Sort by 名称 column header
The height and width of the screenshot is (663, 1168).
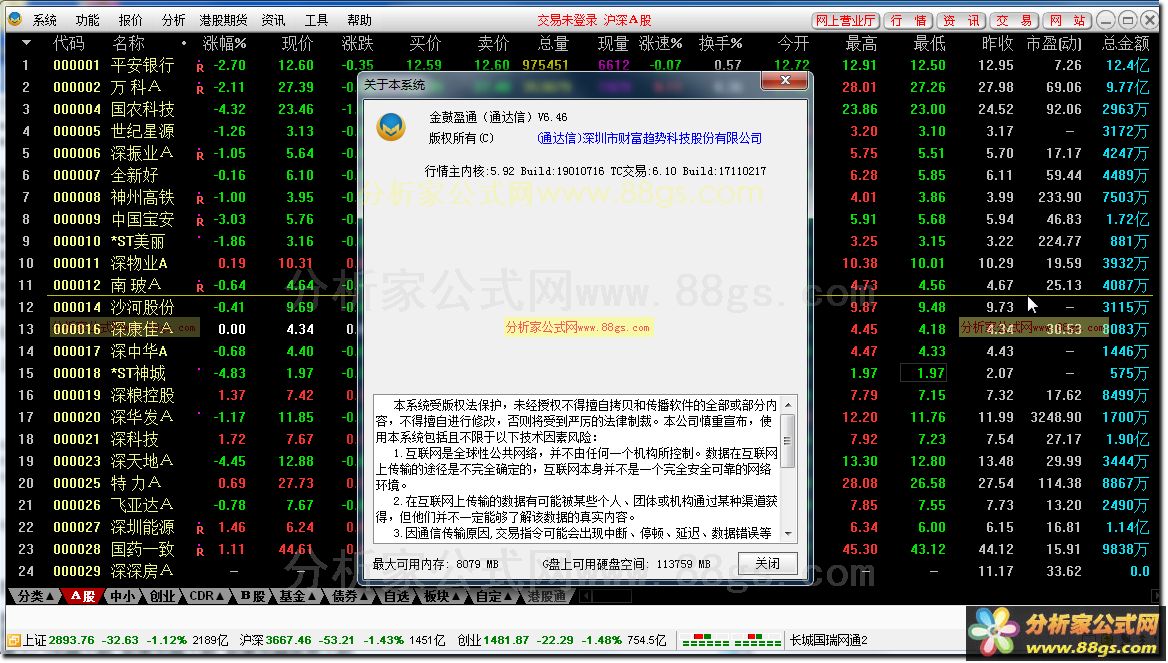(x=128, y=43)
